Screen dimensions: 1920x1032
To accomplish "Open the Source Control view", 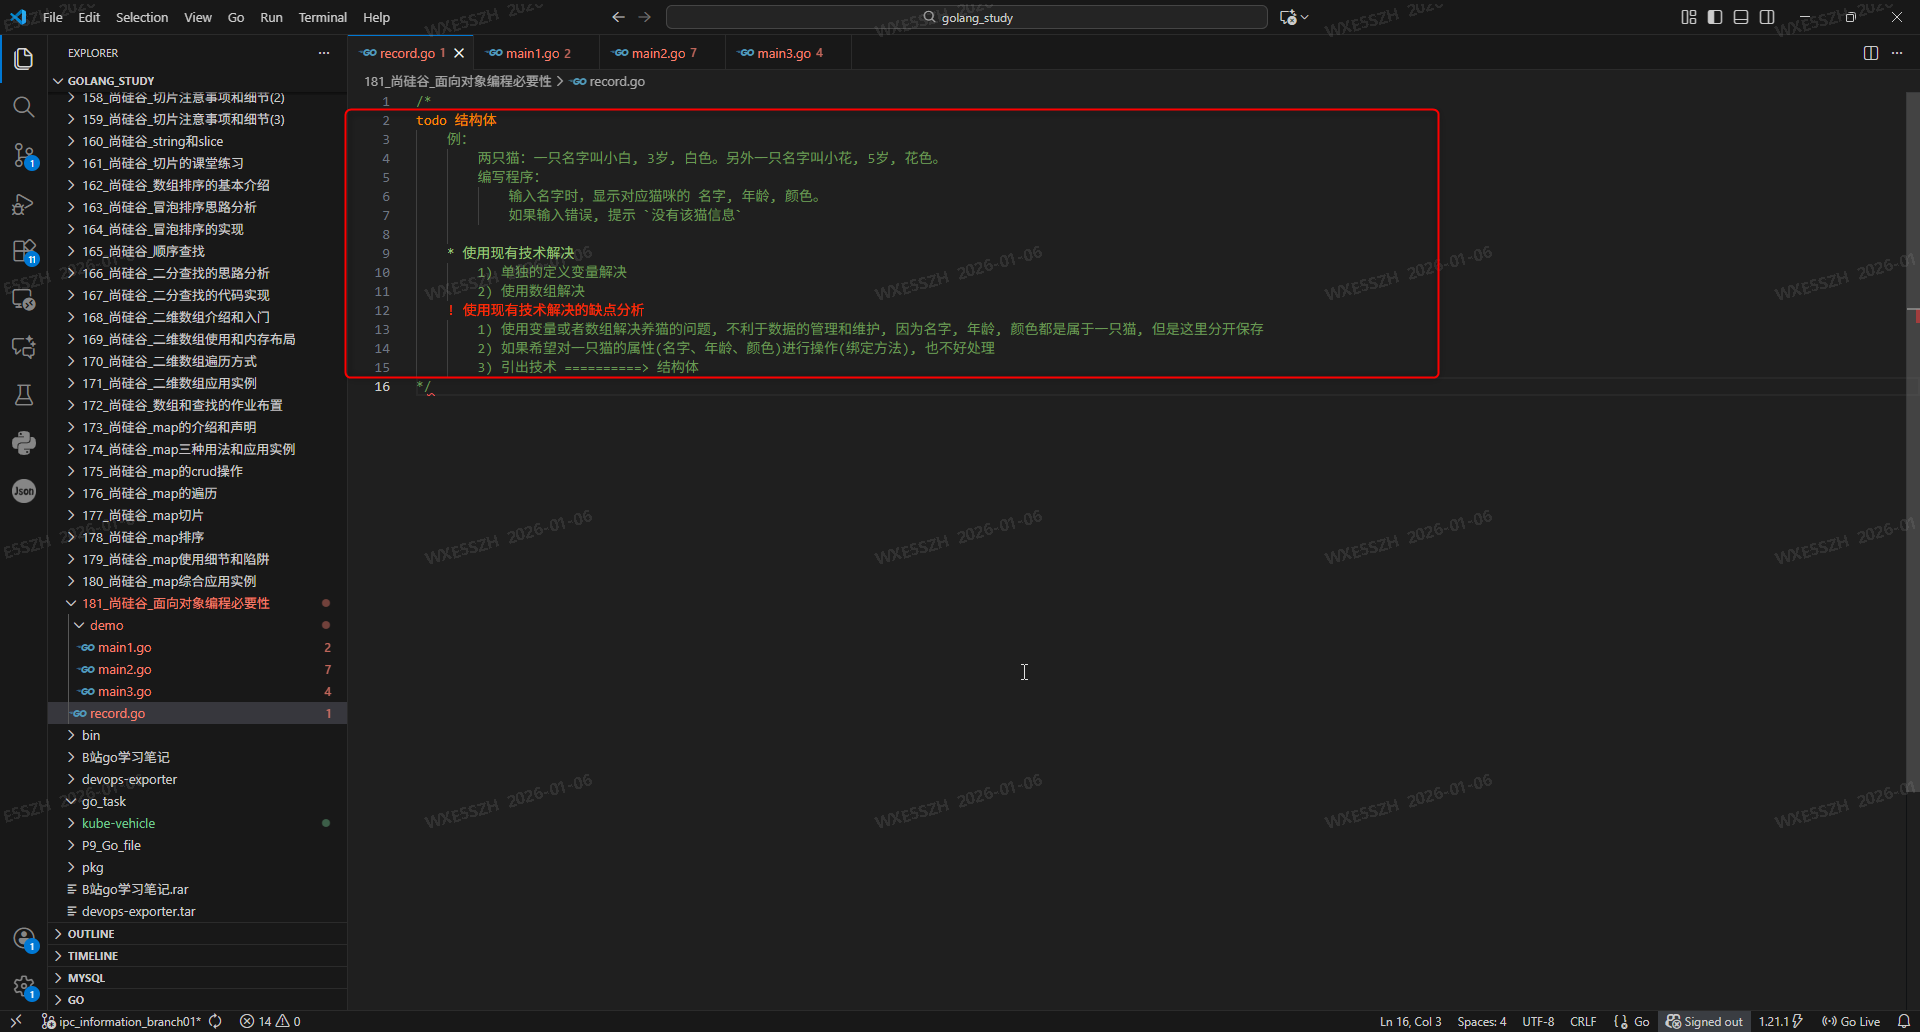I will [x=24, y=155].
